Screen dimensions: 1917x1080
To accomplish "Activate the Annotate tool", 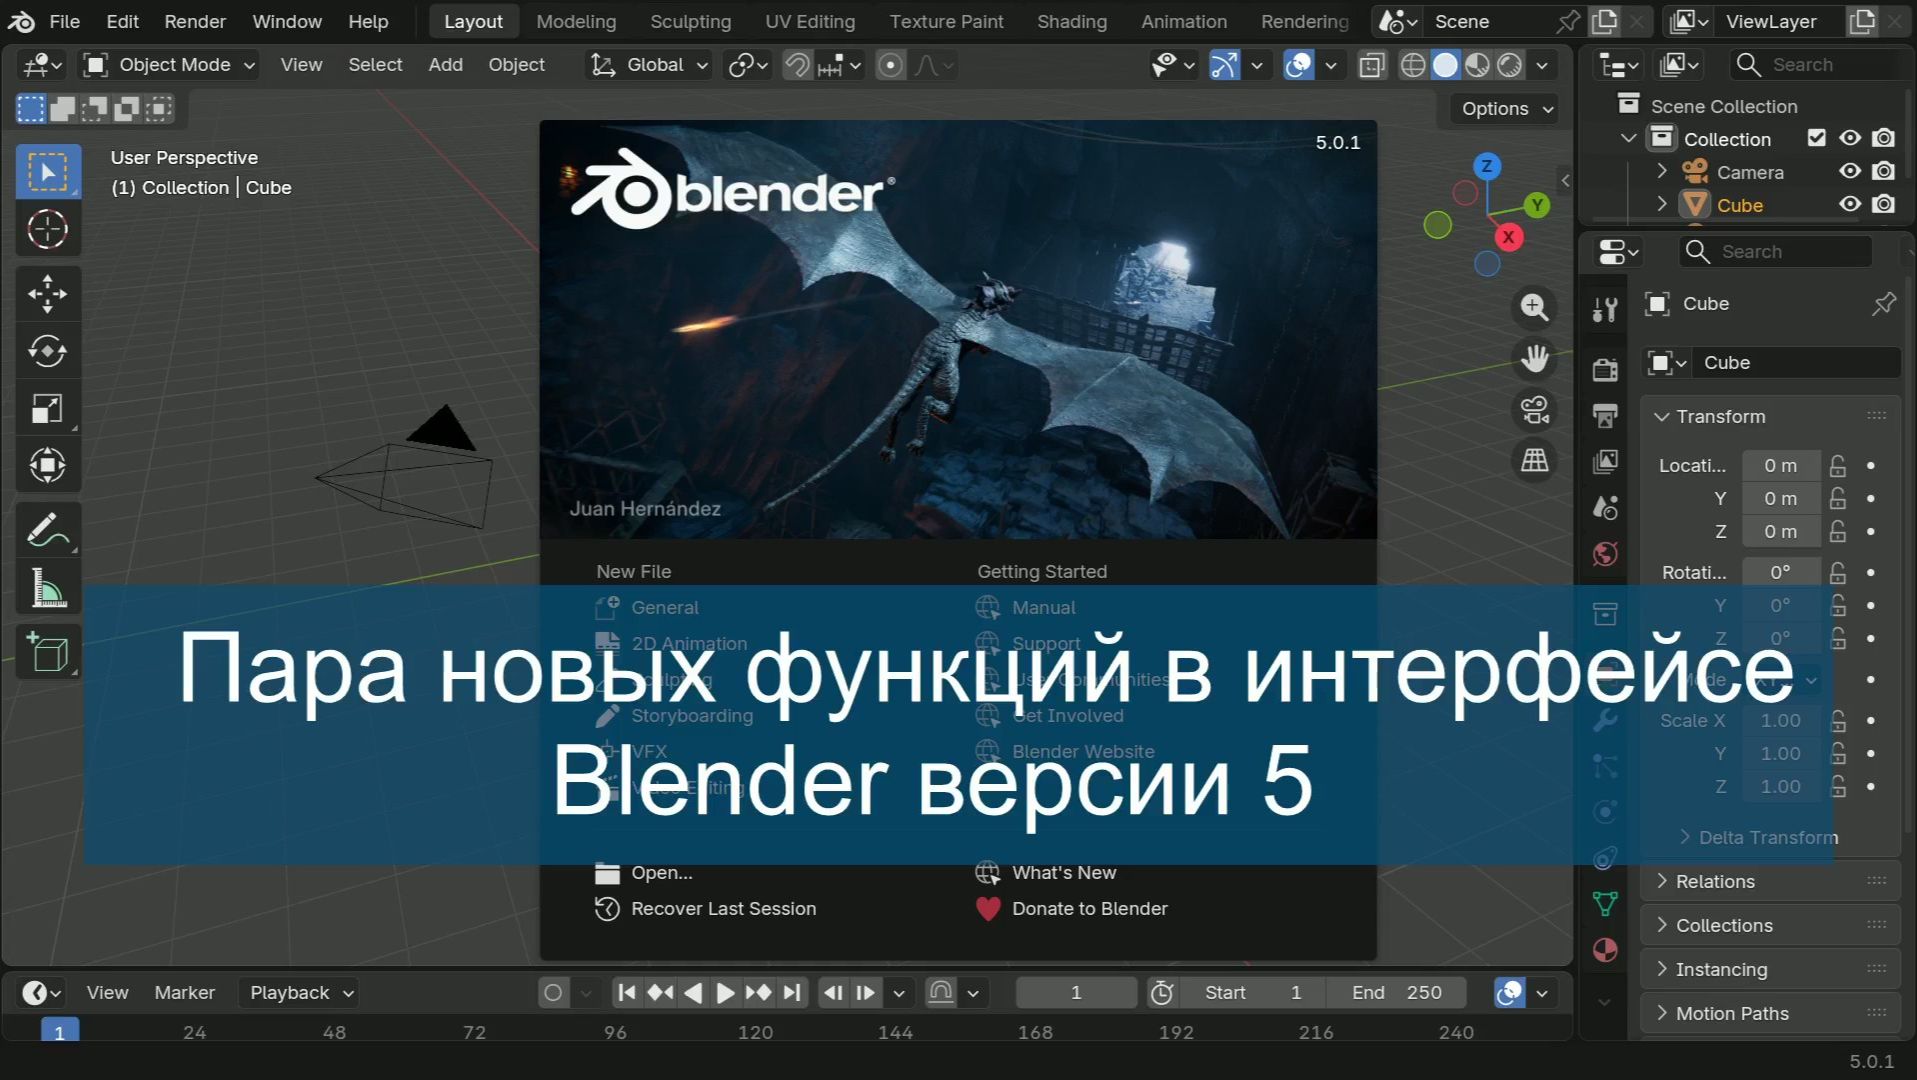I will (x=47, y=528).
